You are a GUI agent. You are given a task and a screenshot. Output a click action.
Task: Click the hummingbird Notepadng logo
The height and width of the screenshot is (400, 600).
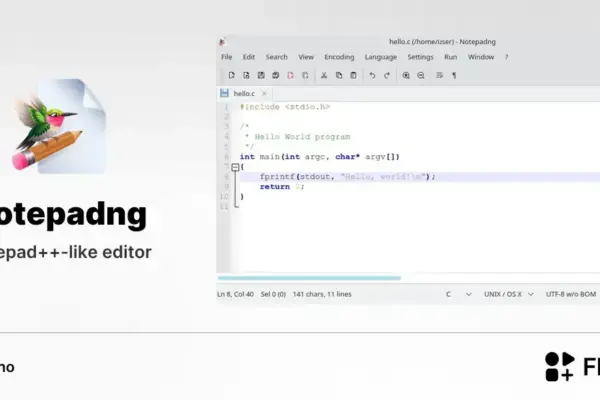(x=58, y=126)
